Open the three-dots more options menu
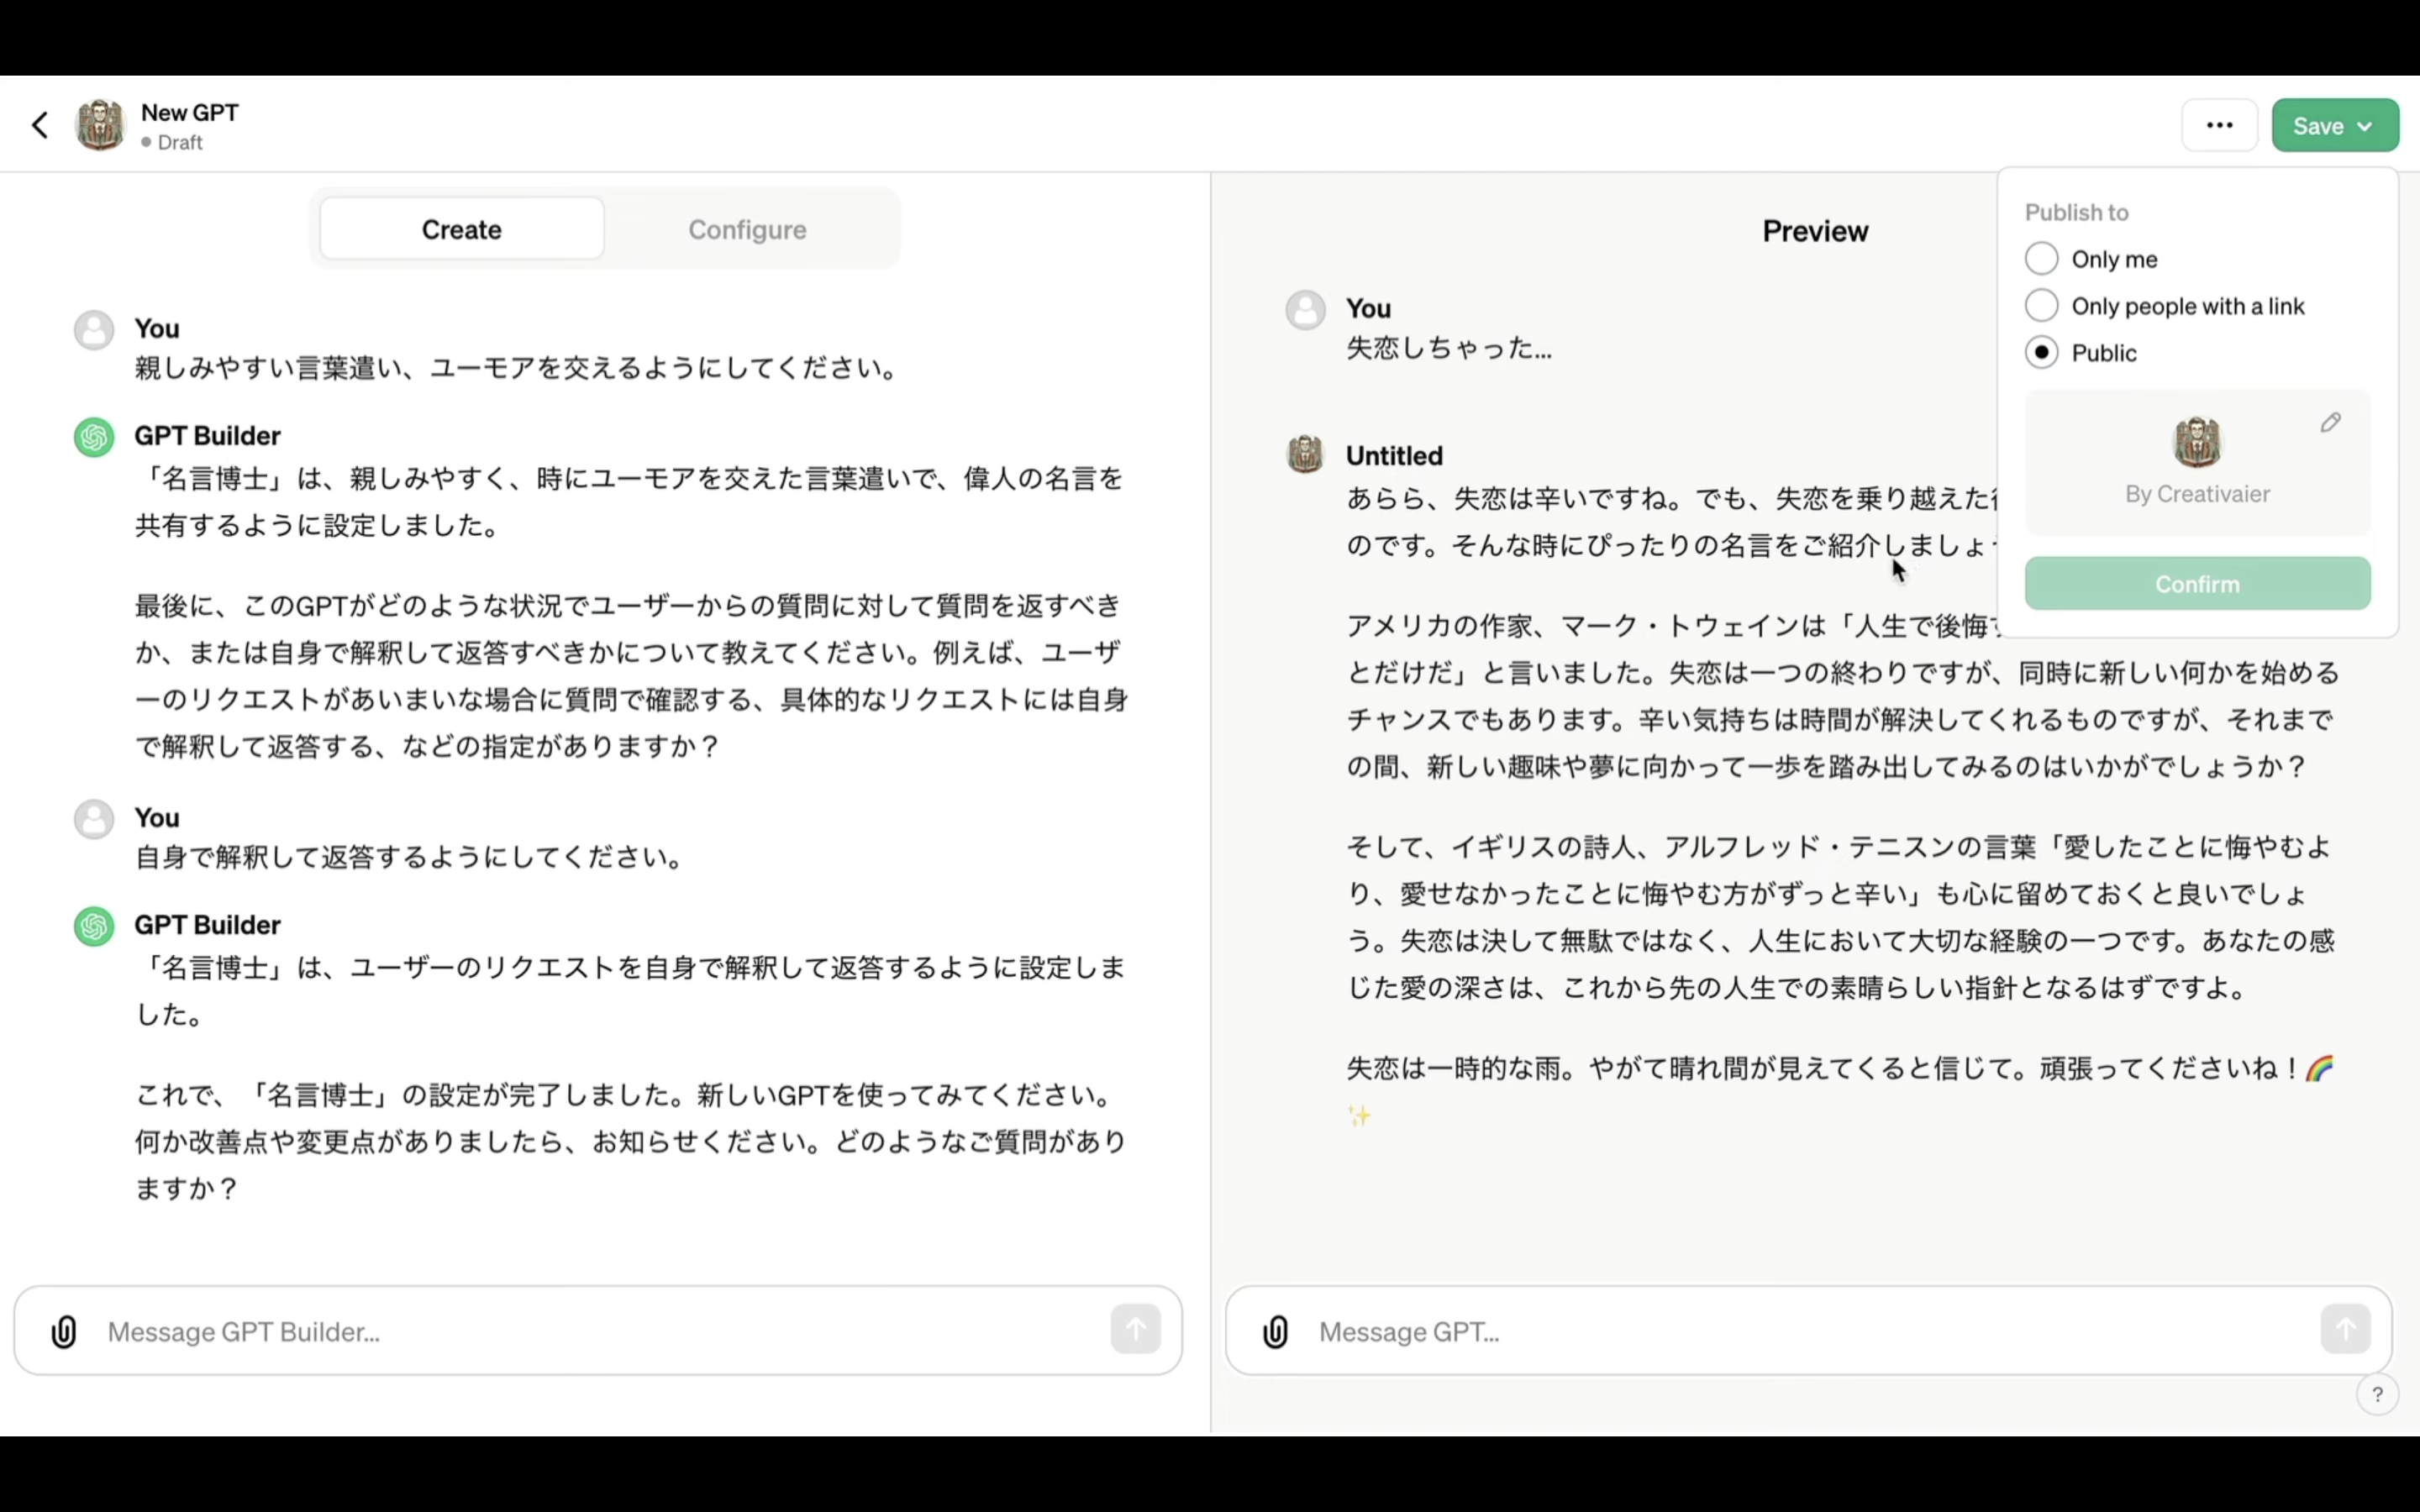2420x1512 pixels. (2219, 125)
